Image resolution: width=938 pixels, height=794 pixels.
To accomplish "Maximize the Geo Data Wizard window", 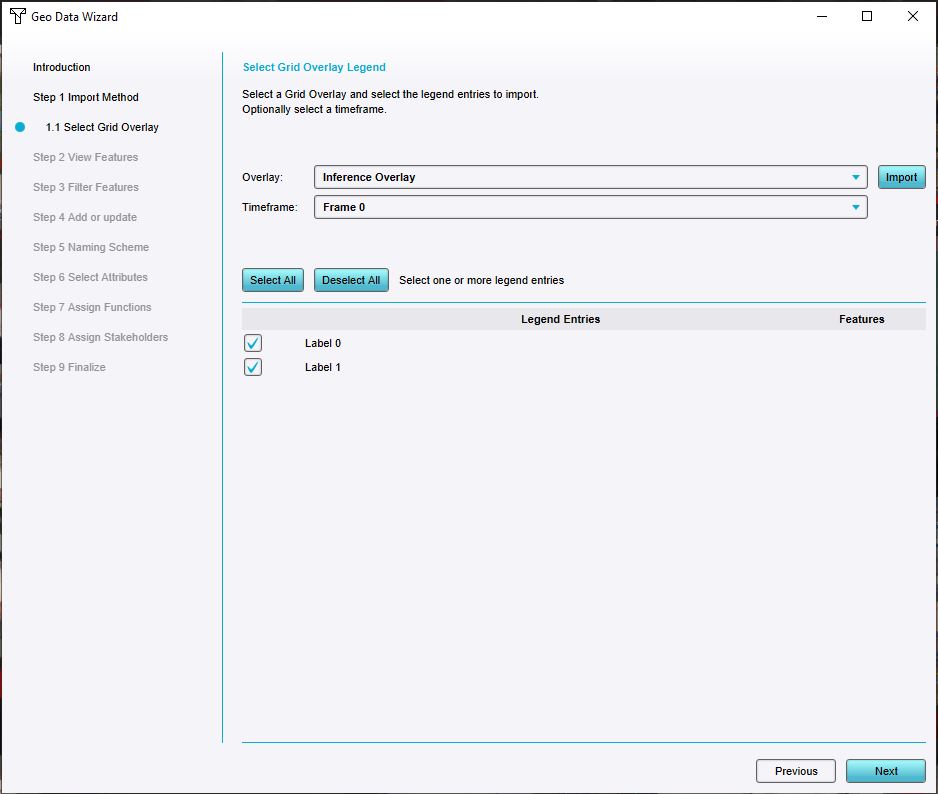I will [867, 16].
